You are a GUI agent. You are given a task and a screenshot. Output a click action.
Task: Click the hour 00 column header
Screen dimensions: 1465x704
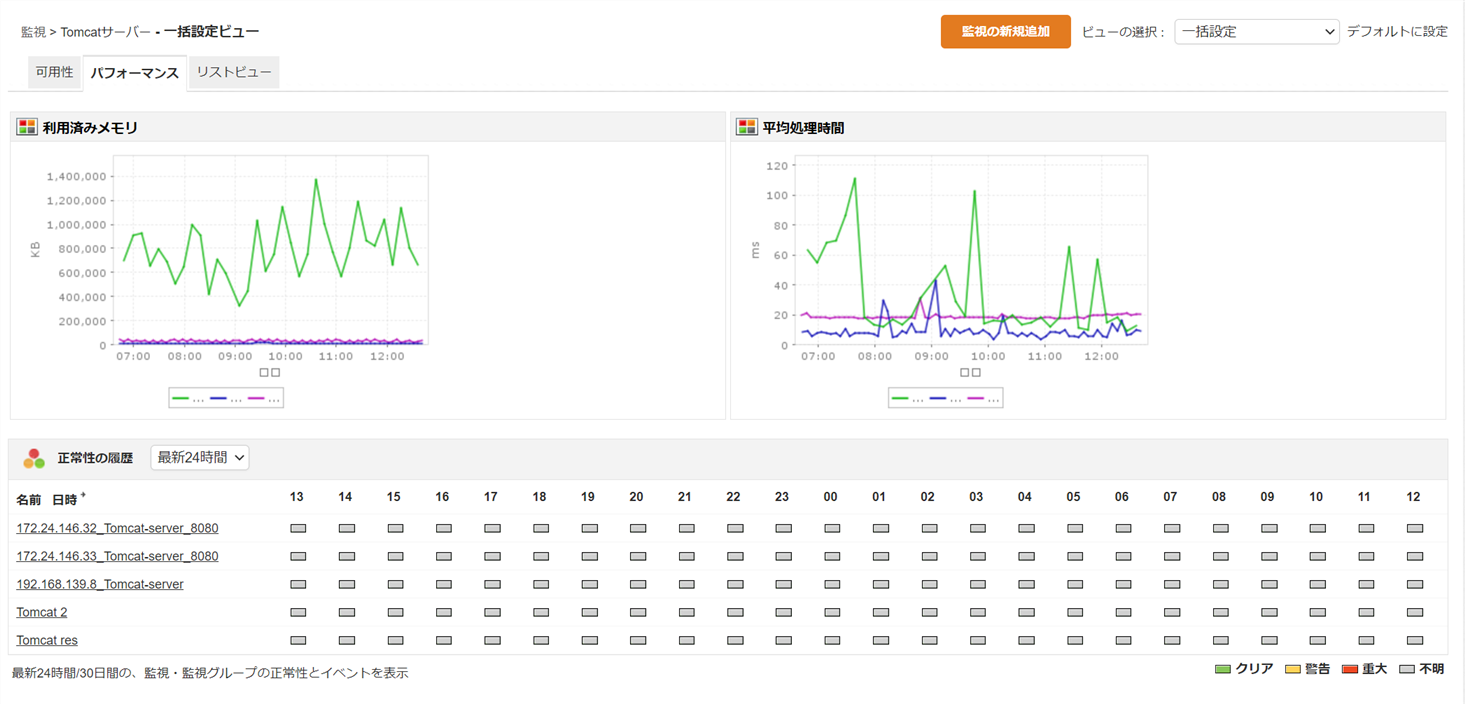(831, 497)
